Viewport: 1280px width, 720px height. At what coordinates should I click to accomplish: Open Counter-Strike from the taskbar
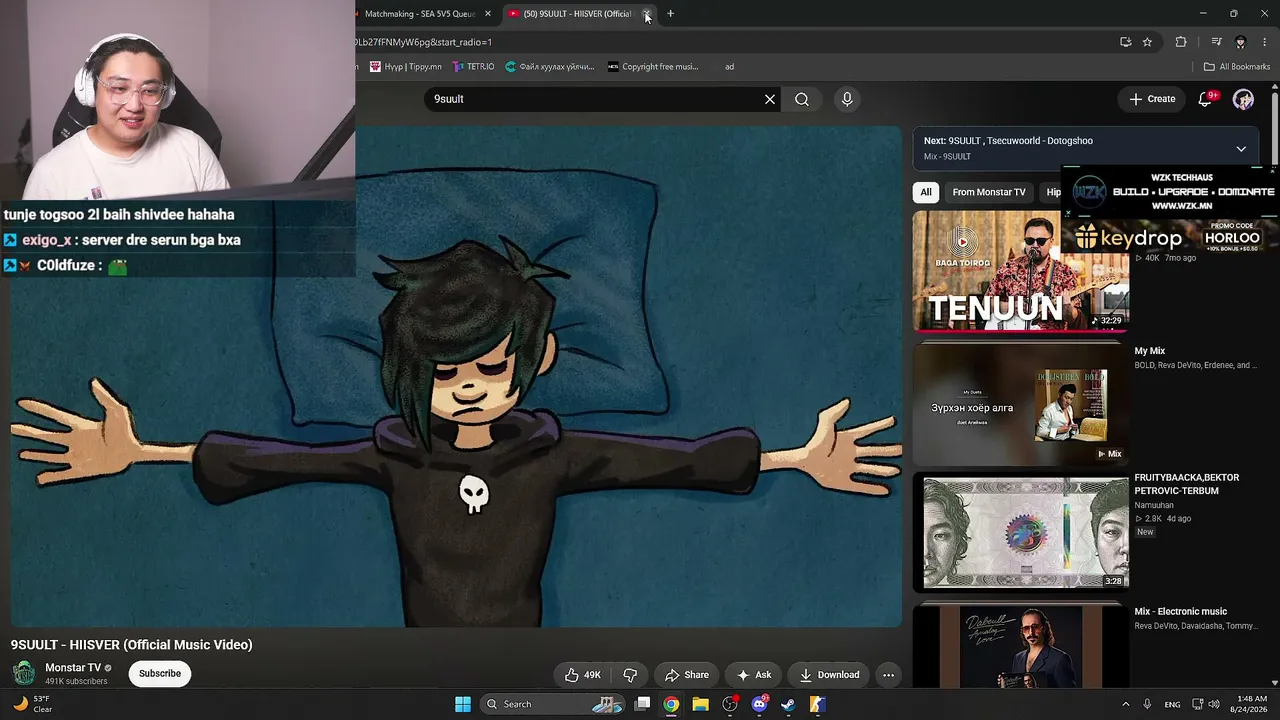click(817, 704)
